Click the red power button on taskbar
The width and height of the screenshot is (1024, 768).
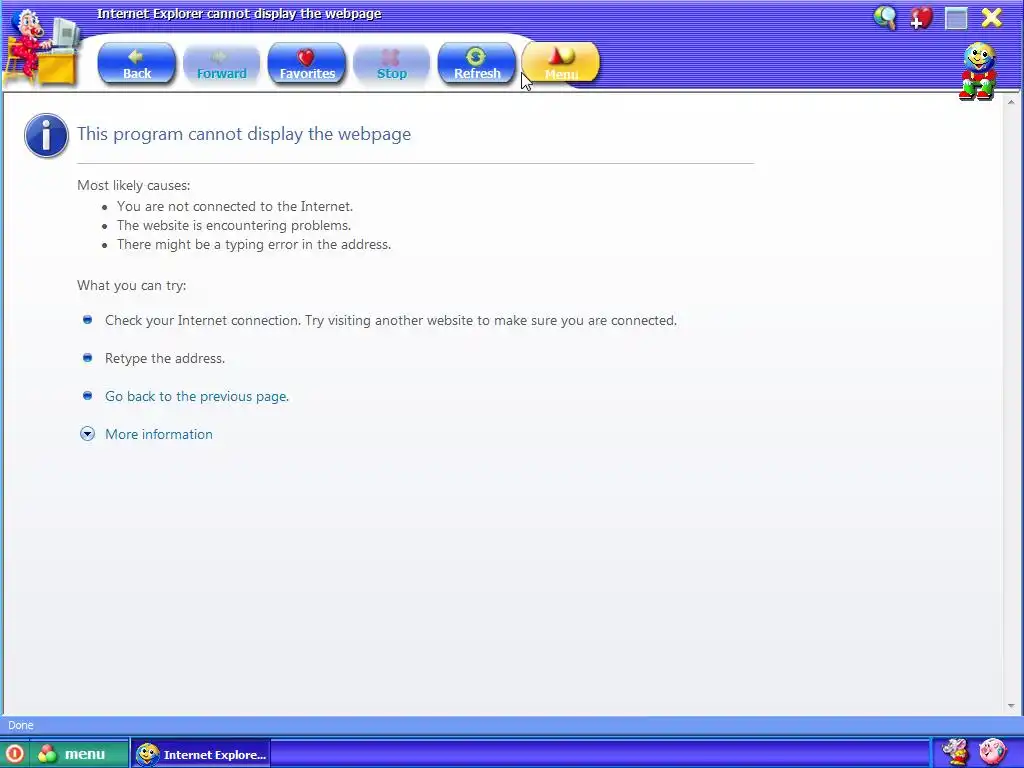click(x=14, y=754)
